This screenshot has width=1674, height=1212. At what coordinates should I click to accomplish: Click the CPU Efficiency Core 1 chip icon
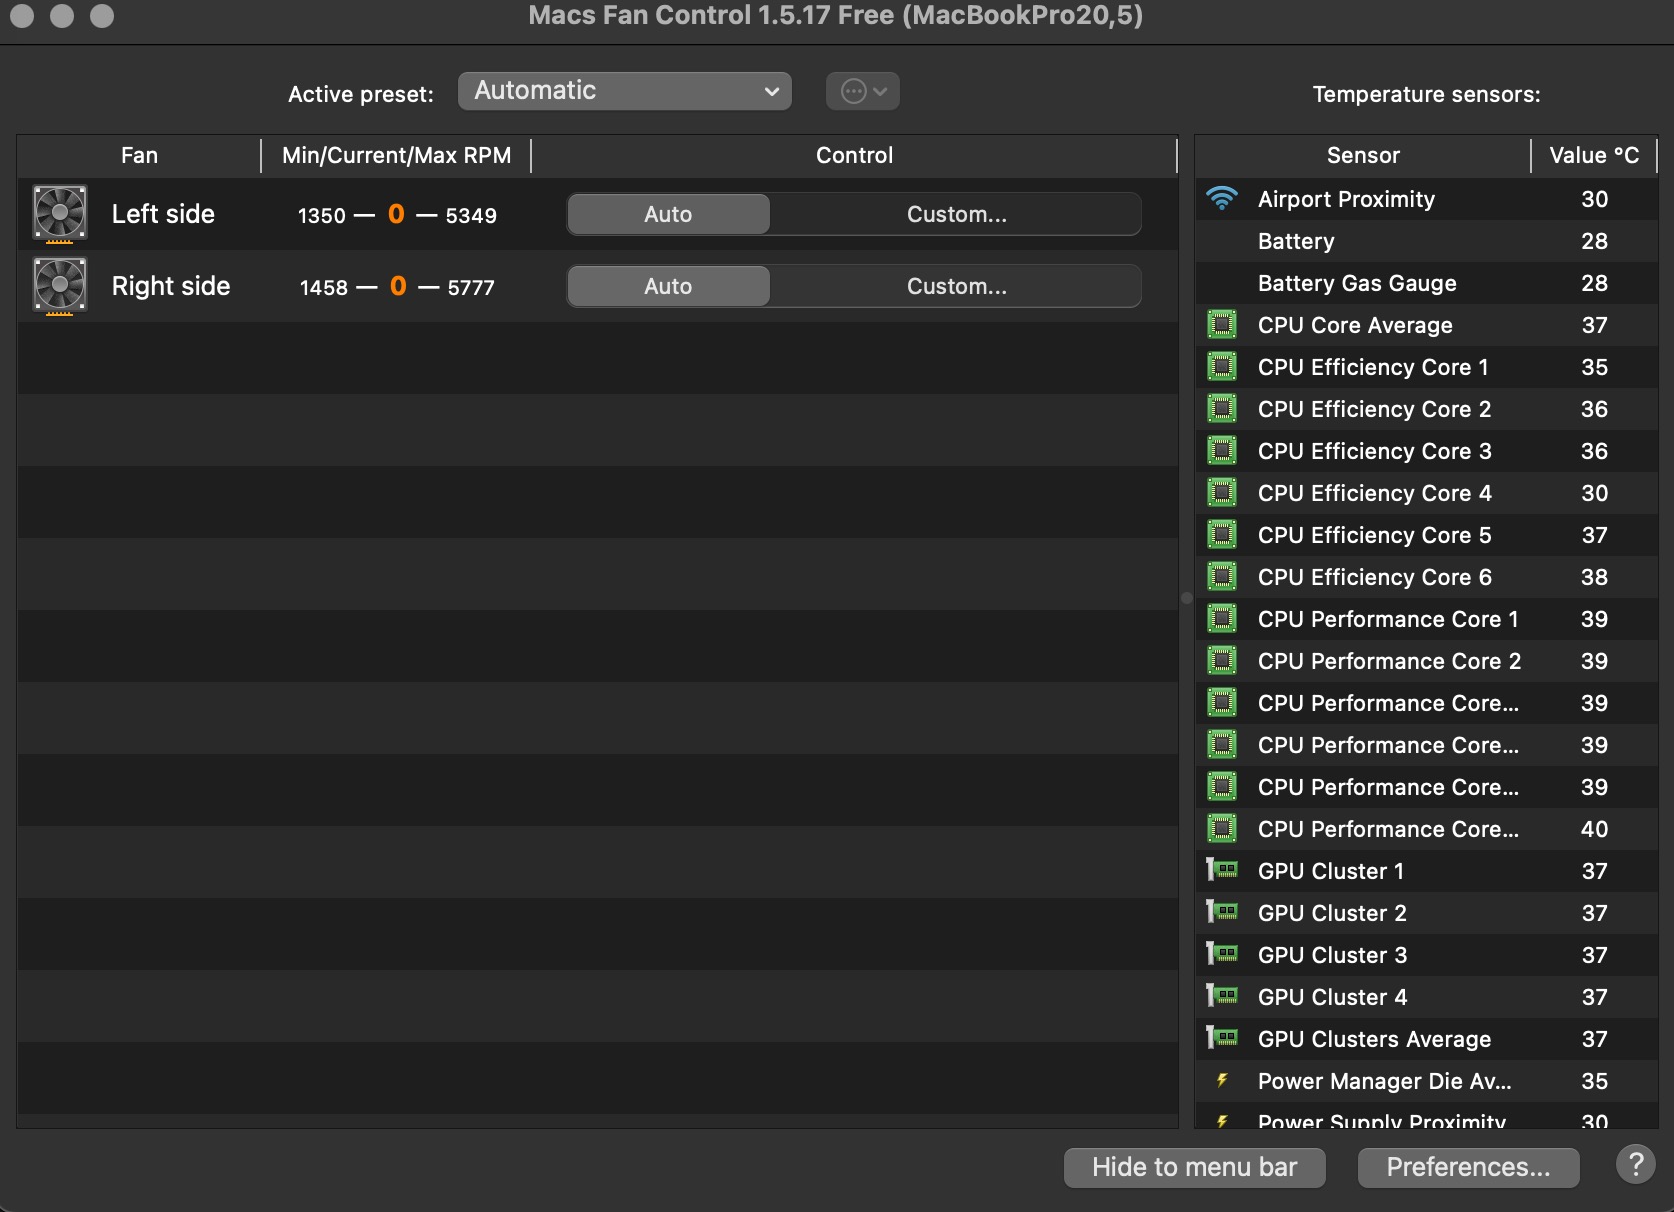1222,366
